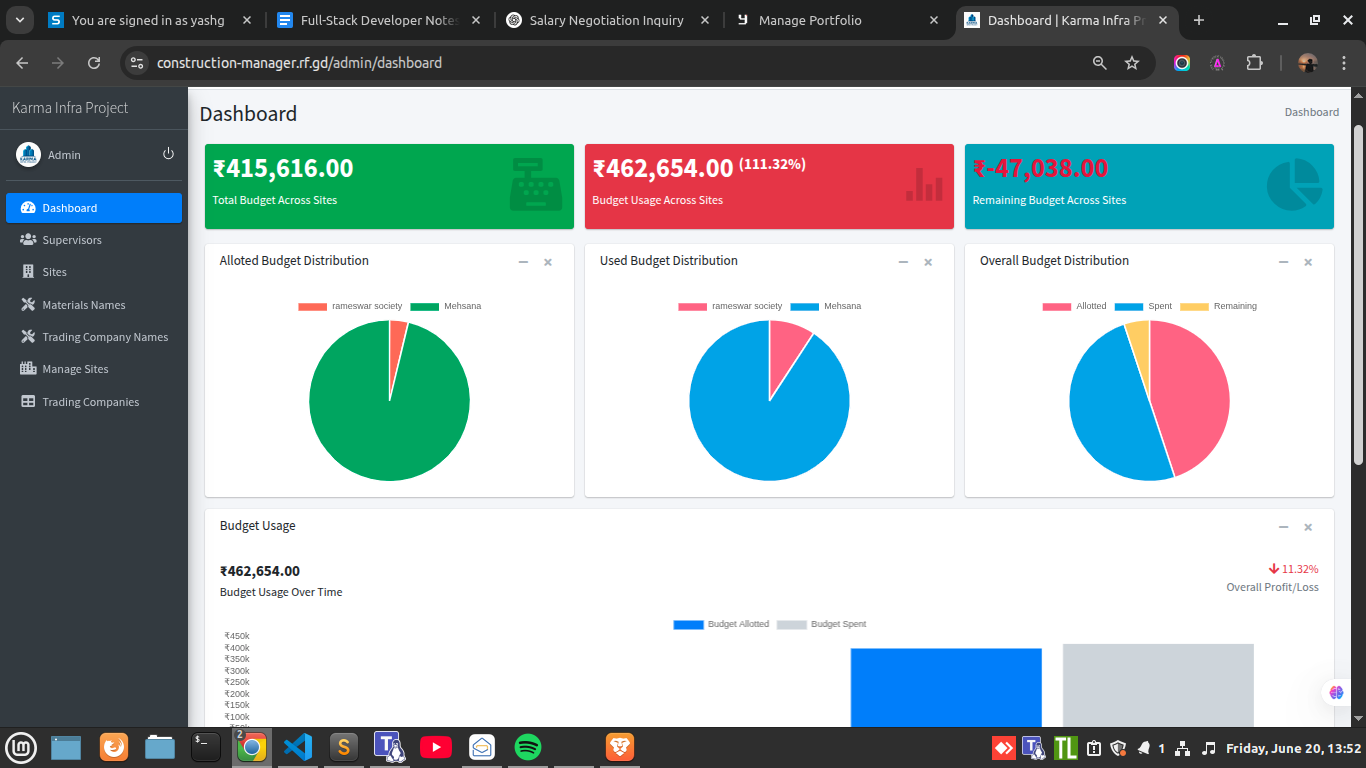Viewport: 1366px width, 768px height.
Task: Launch Firefox from the taskbar
Action: click(x=114, y=747)
